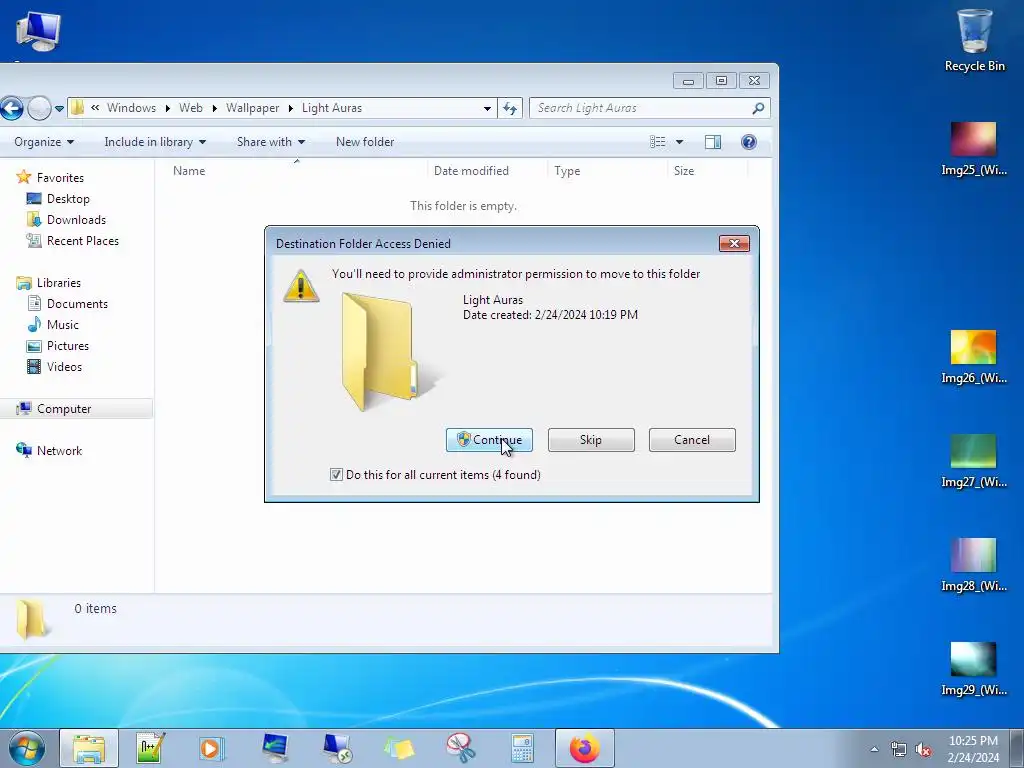Maximize the Explorer window
The height and width of the screenshot is (768, 1024).
click(x=721, y=80)
